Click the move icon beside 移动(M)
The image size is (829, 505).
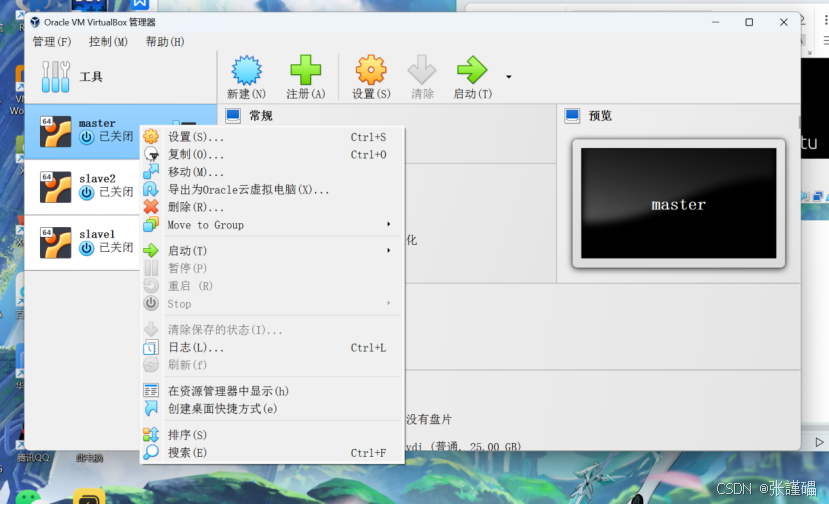point(151,171)
